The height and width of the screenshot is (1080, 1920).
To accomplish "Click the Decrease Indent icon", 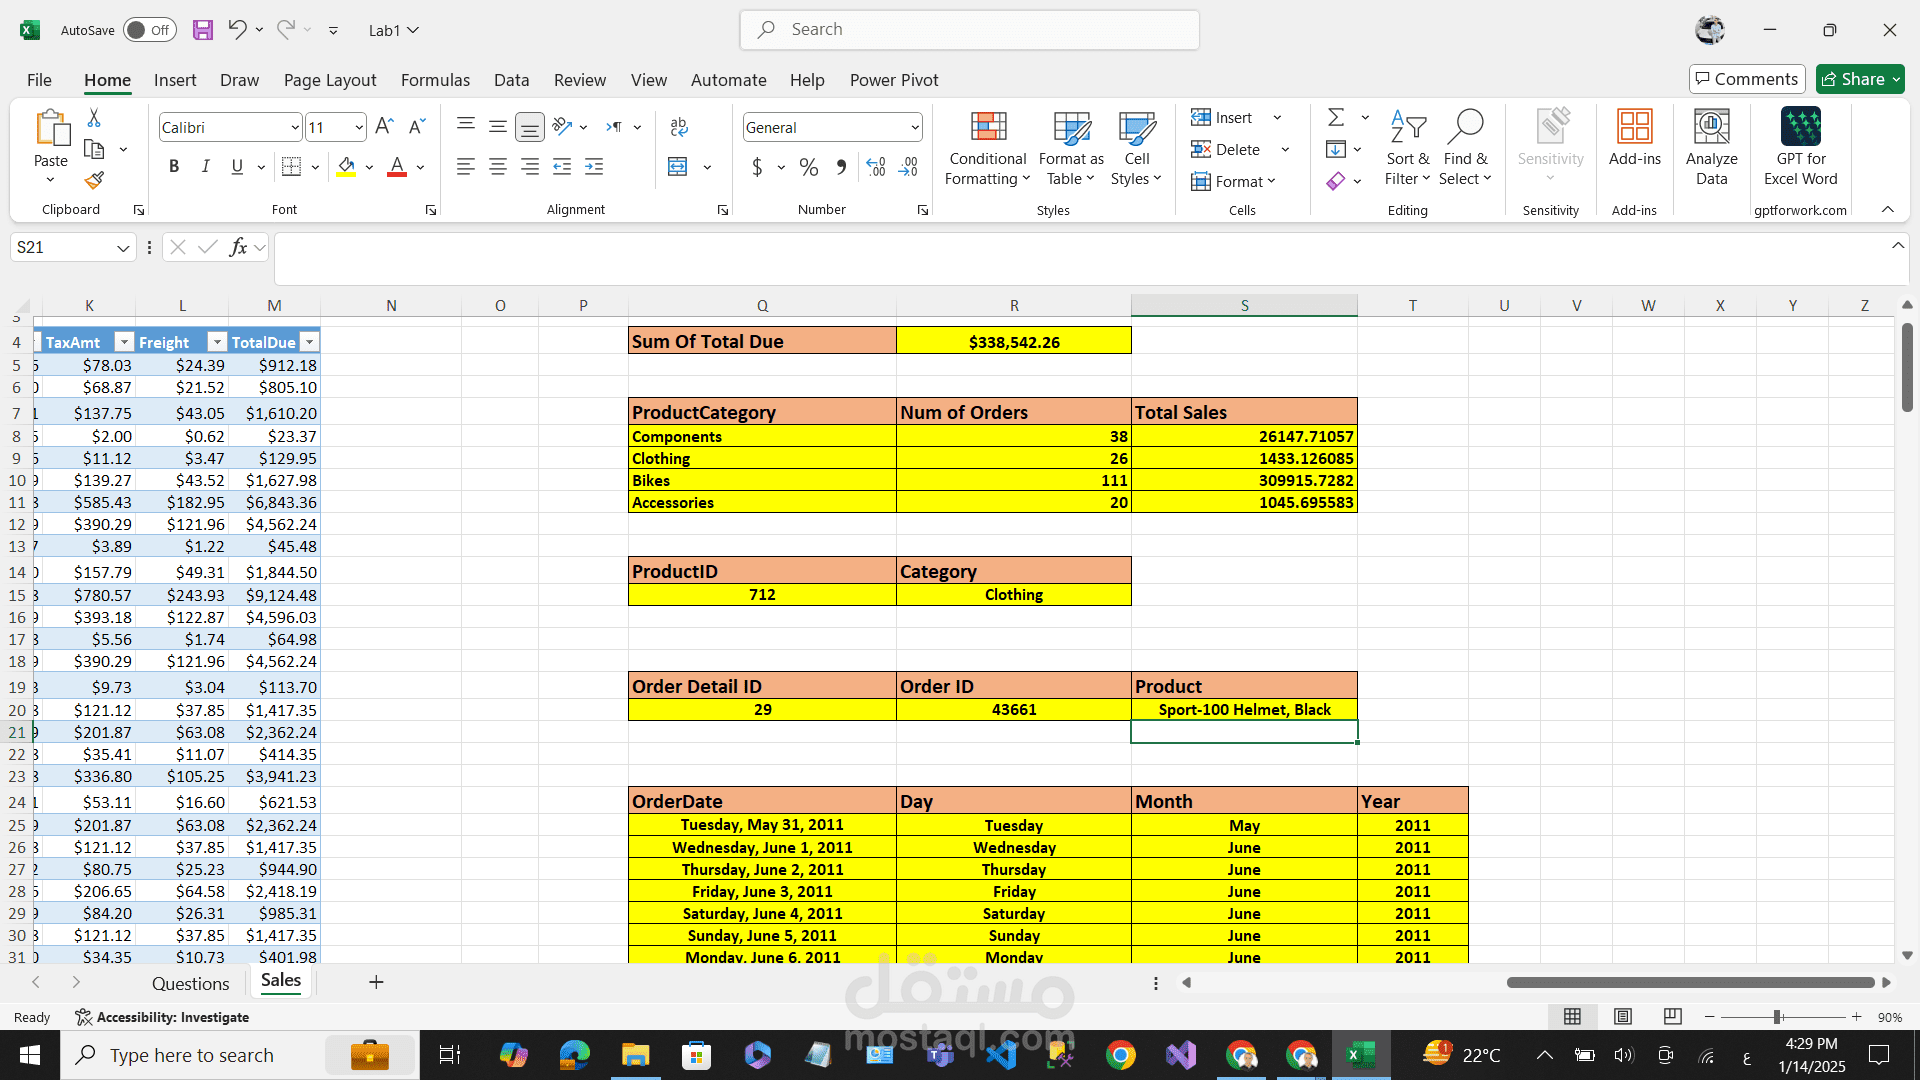I will pos(562,167).
